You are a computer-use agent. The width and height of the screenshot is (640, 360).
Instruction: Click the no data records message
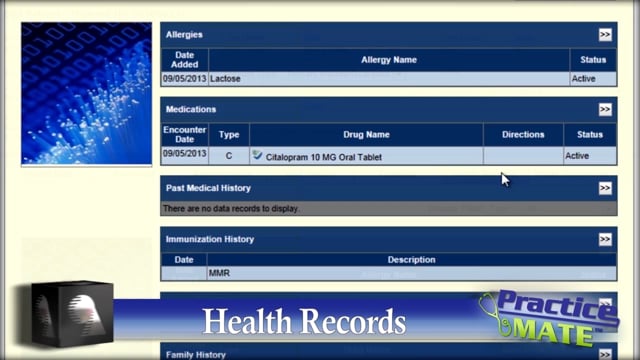click(x=231, y=209)
